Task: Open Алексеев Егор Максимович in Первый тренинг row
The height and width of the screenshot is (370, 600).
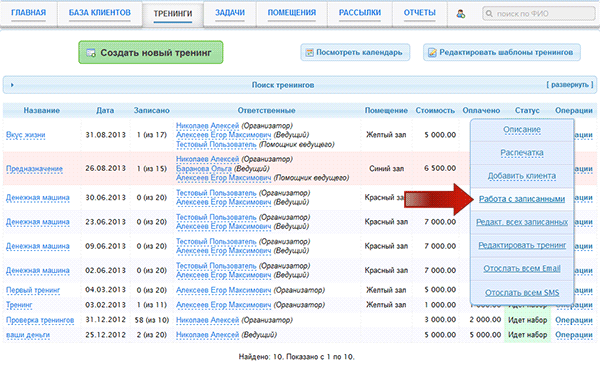Action: click(223, 290)
